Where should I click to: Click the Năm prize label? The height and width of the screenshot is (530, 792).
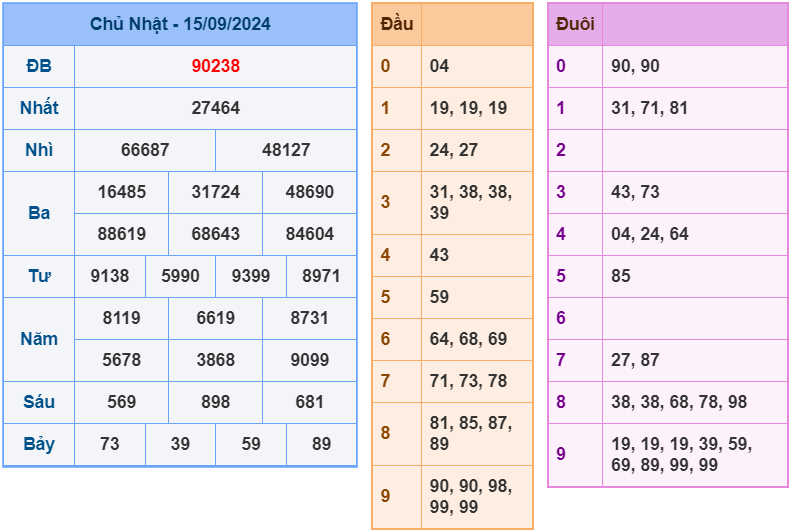click(39, 339)
